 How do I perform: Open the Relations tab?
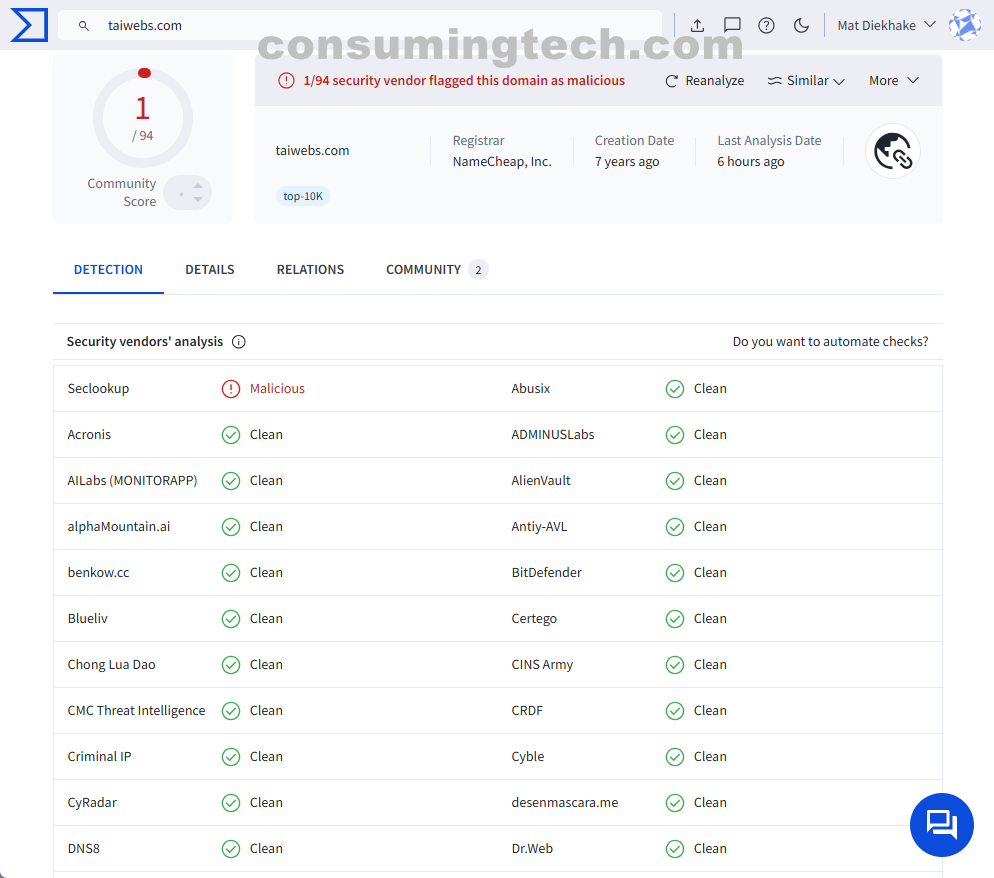pyautogui.click(x=310, y=270)
